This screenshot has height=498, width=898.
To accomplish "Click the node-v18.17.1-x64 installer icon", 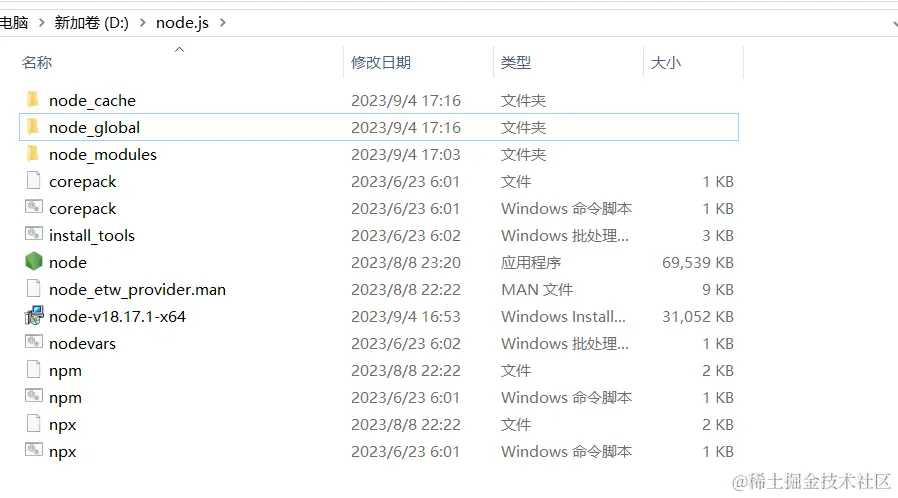I will click(x=34, y=315).
